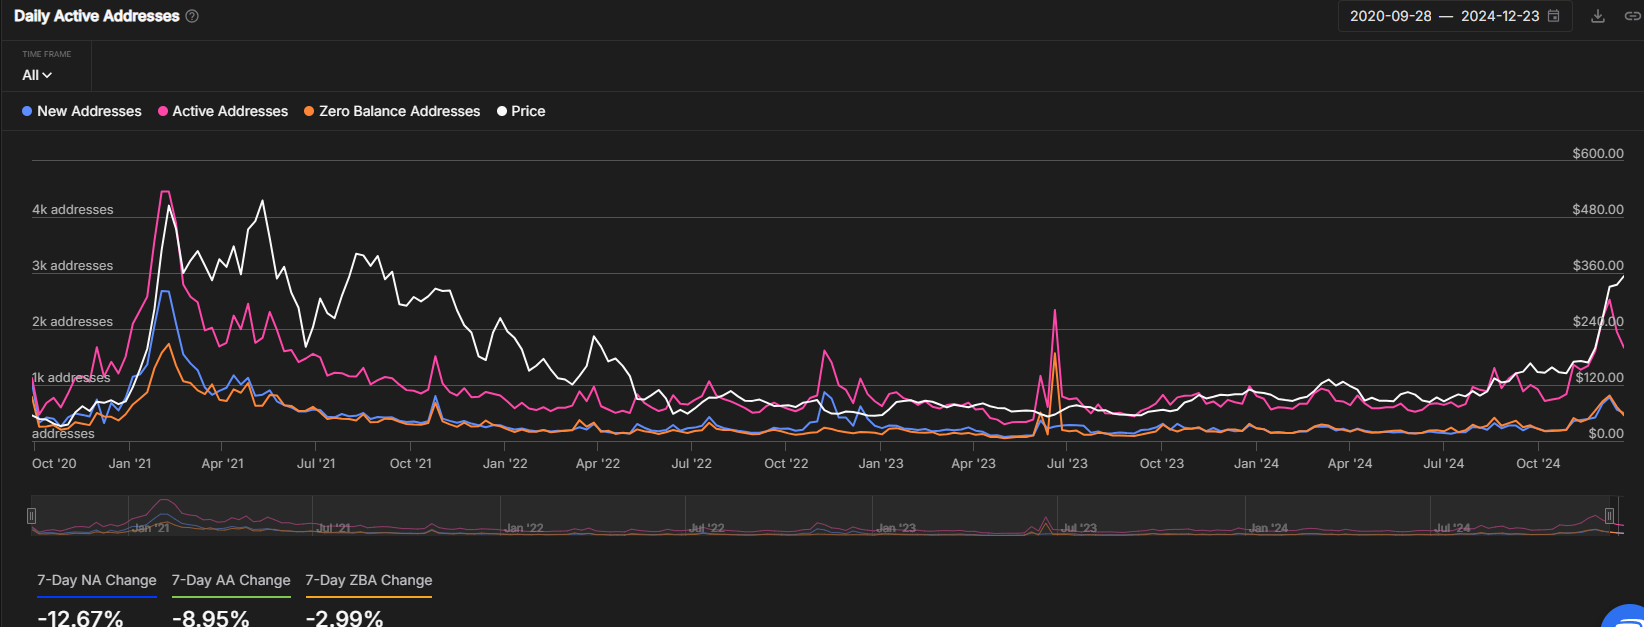Click the -12.67% value
Screen dimensions: 1644x627
click(80, 618)
